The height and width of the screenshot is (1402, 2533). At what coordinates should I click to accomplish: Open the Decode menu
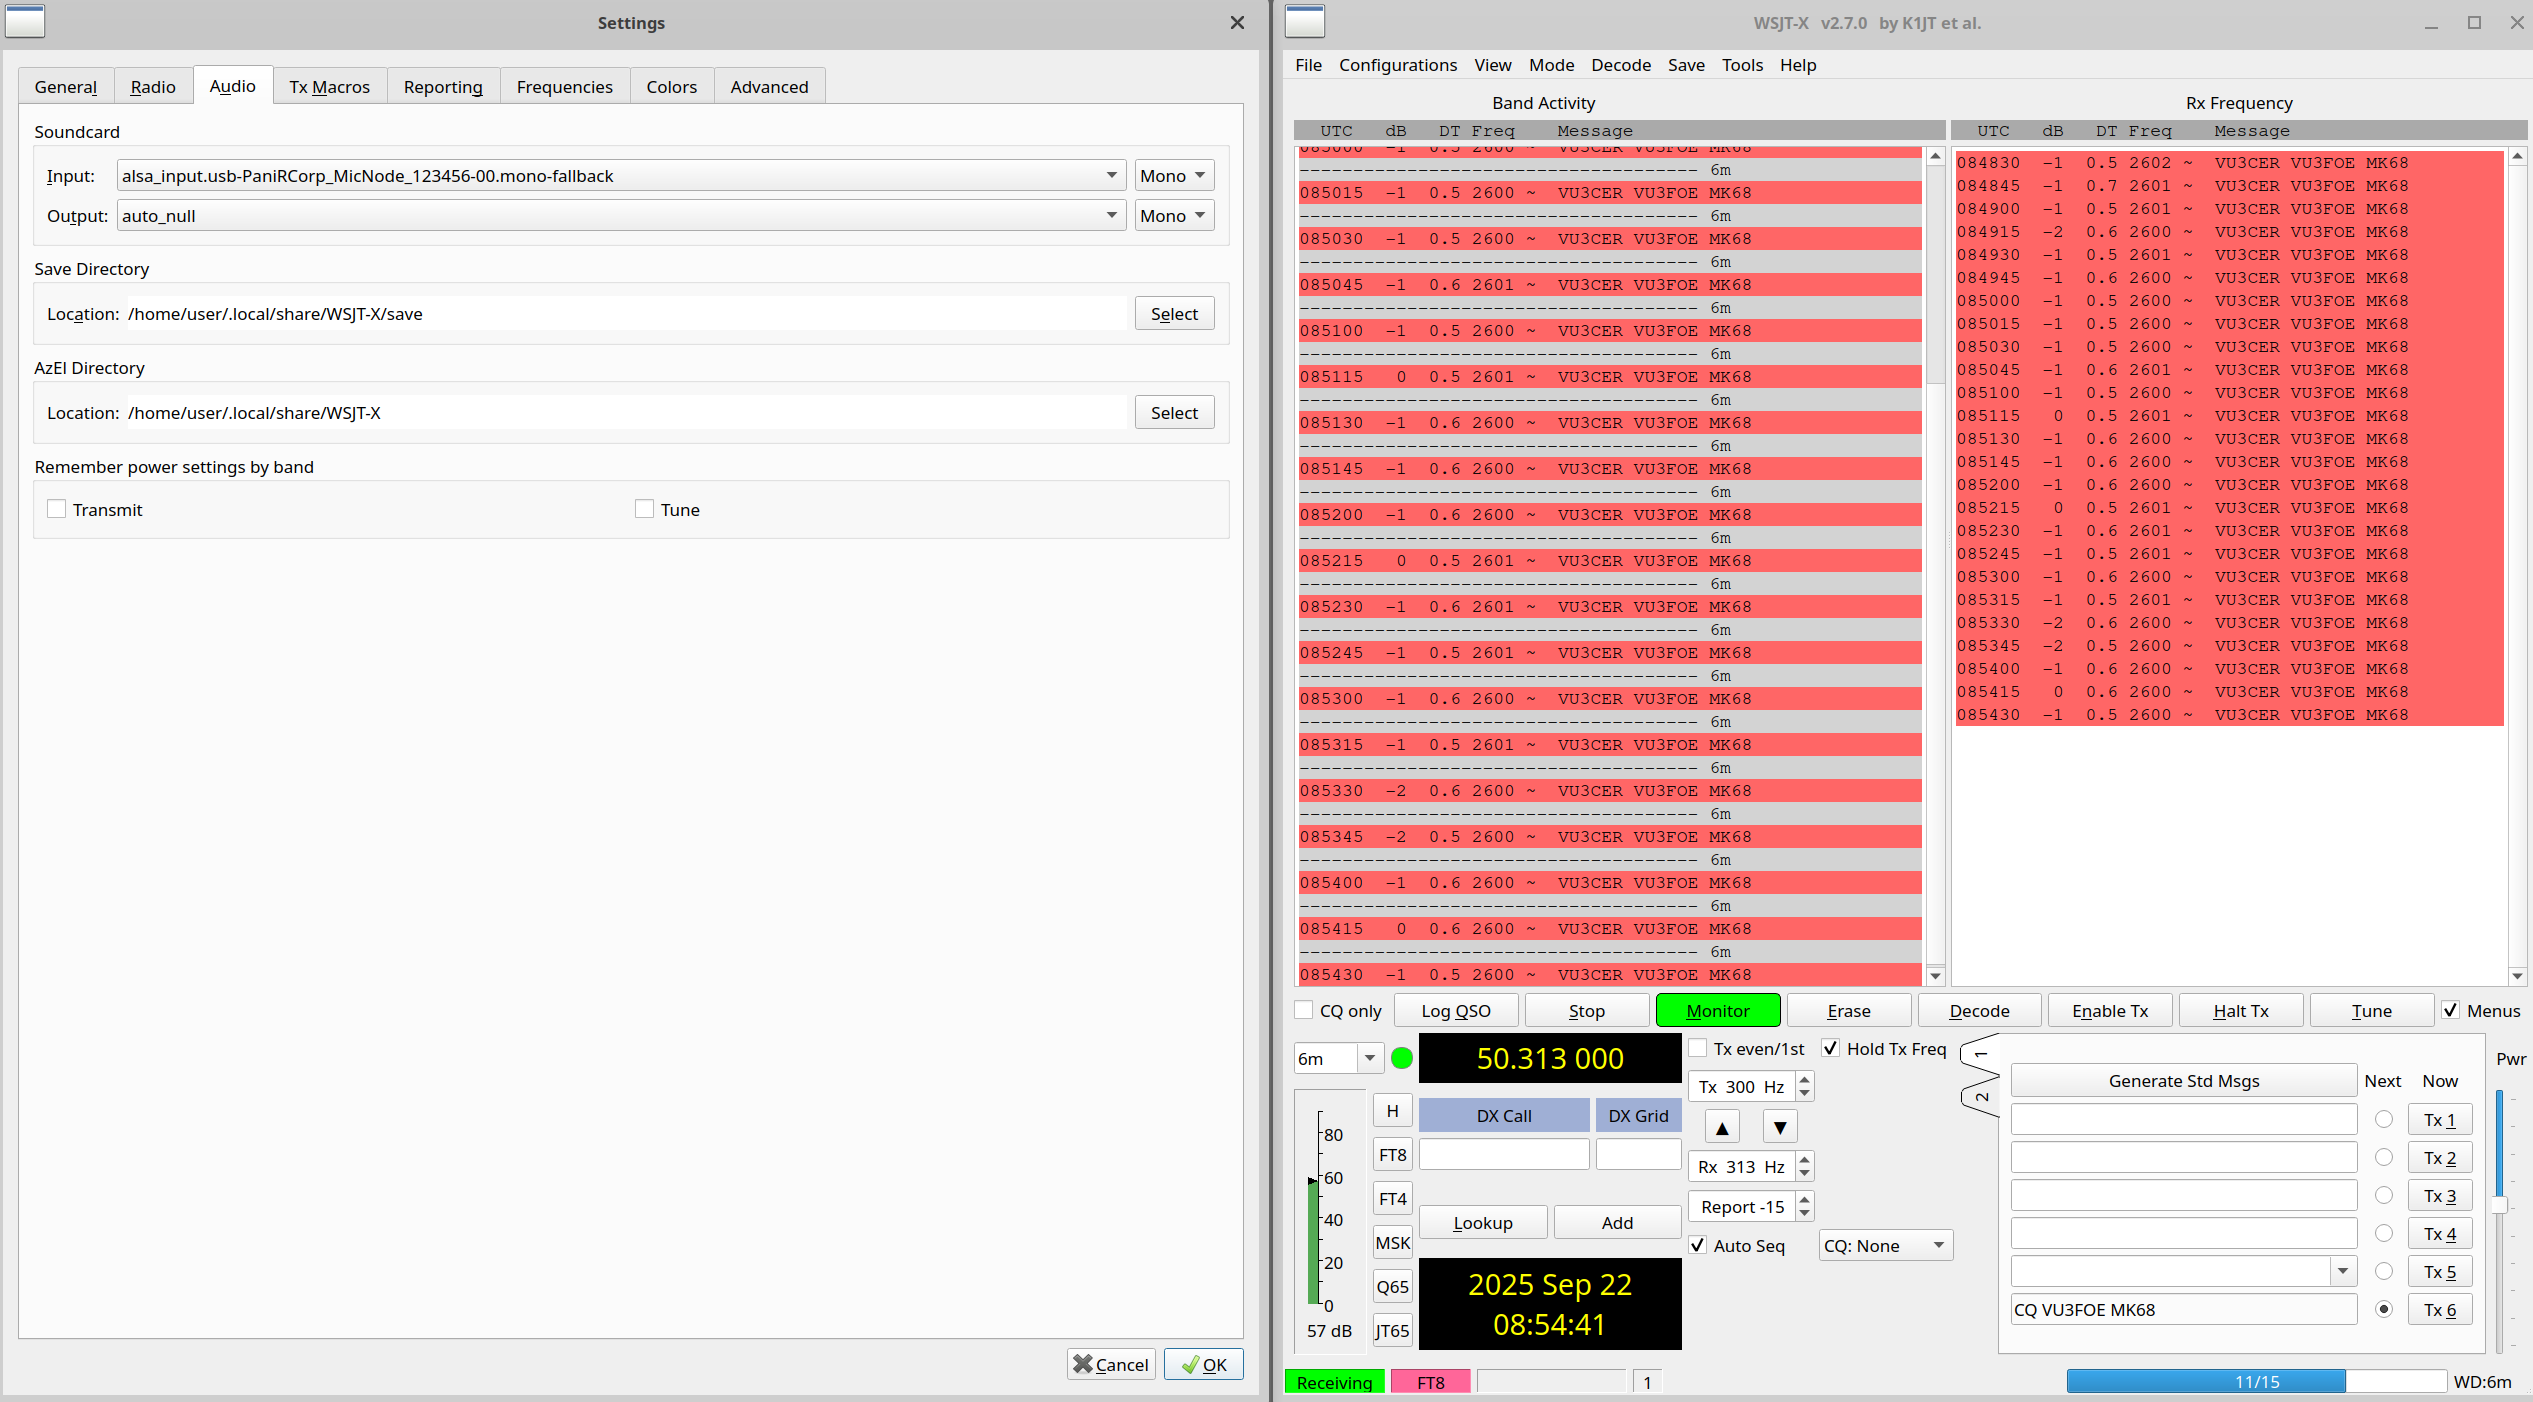(x=1620, y=65)
